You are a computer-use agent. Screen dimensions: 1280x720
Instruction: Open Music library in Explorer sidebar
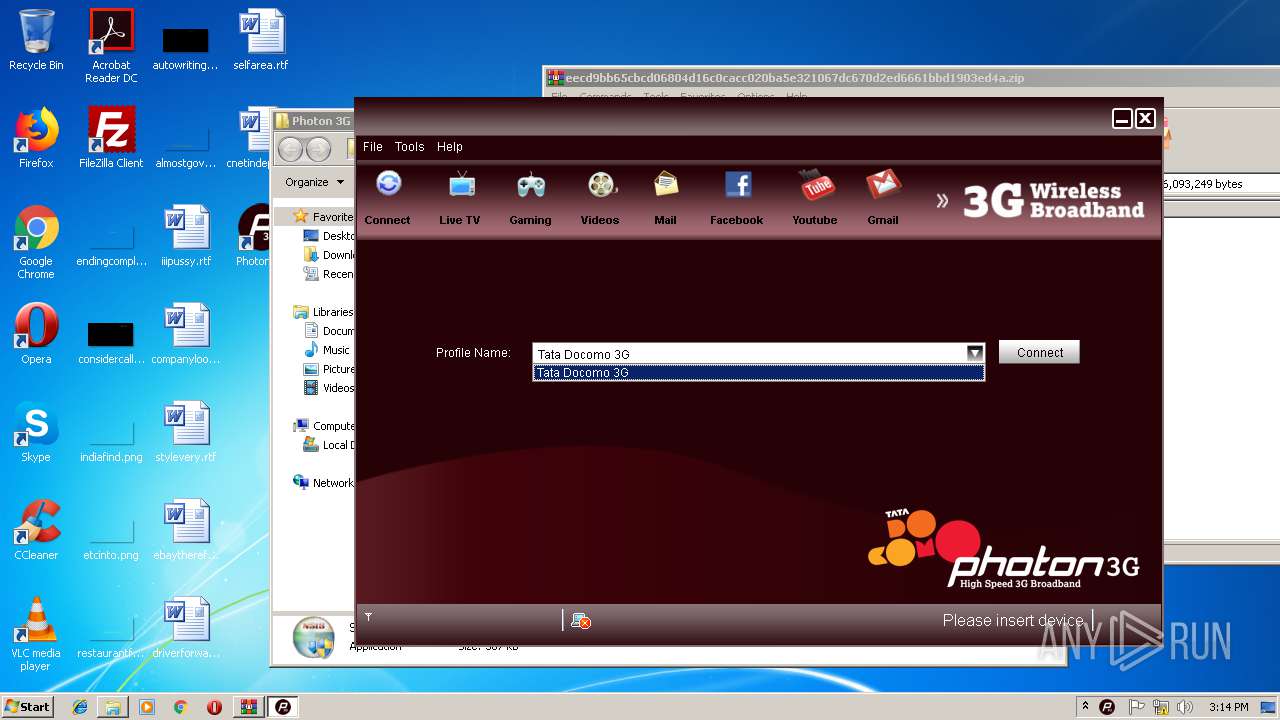(327, 350)
